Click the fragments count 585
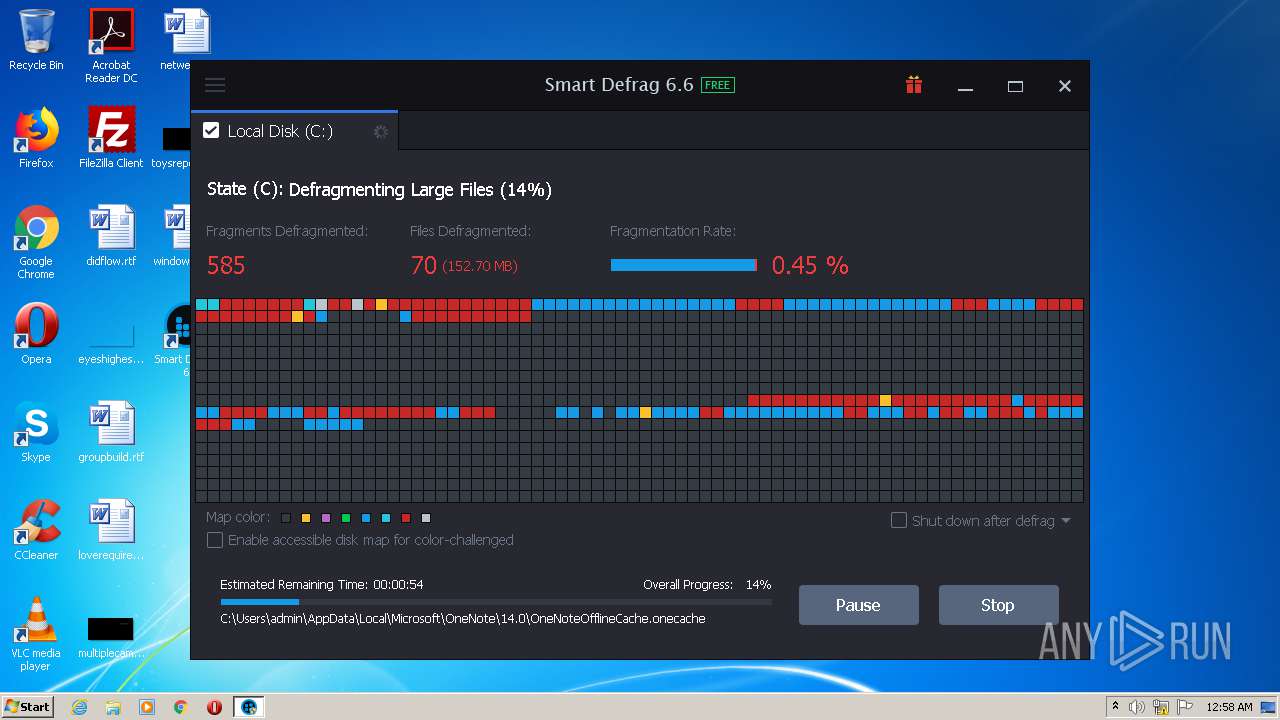 pos(226,265)
